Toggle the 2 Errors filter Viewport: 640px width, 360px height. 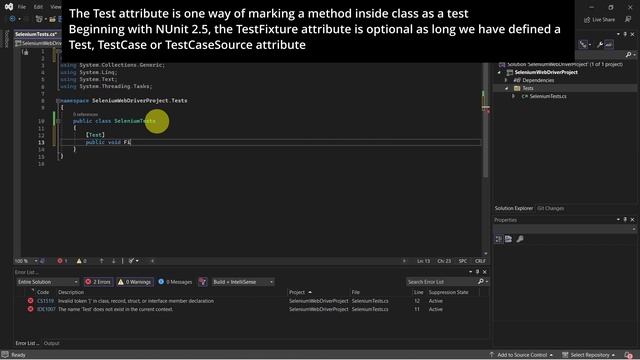tap(98, 282)
